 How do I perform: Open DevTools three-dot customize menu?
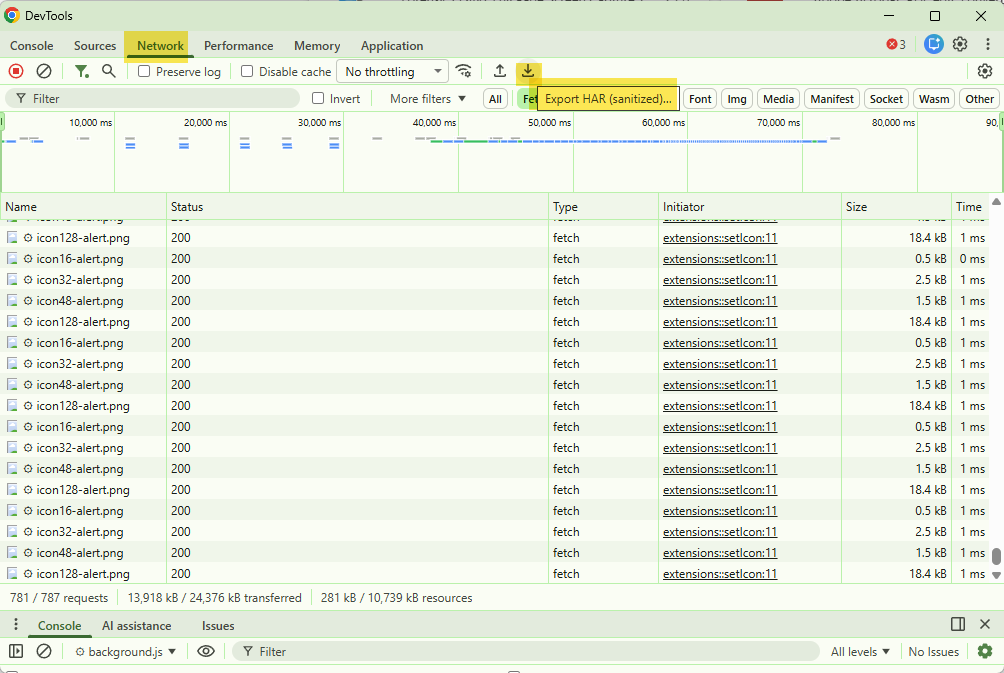(988, 44)
